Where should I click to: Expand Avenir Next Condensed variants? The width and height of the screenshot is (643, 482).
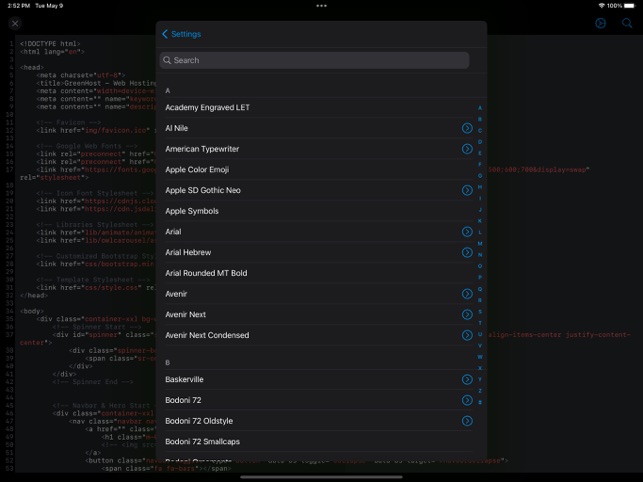(x=467, y=335)
